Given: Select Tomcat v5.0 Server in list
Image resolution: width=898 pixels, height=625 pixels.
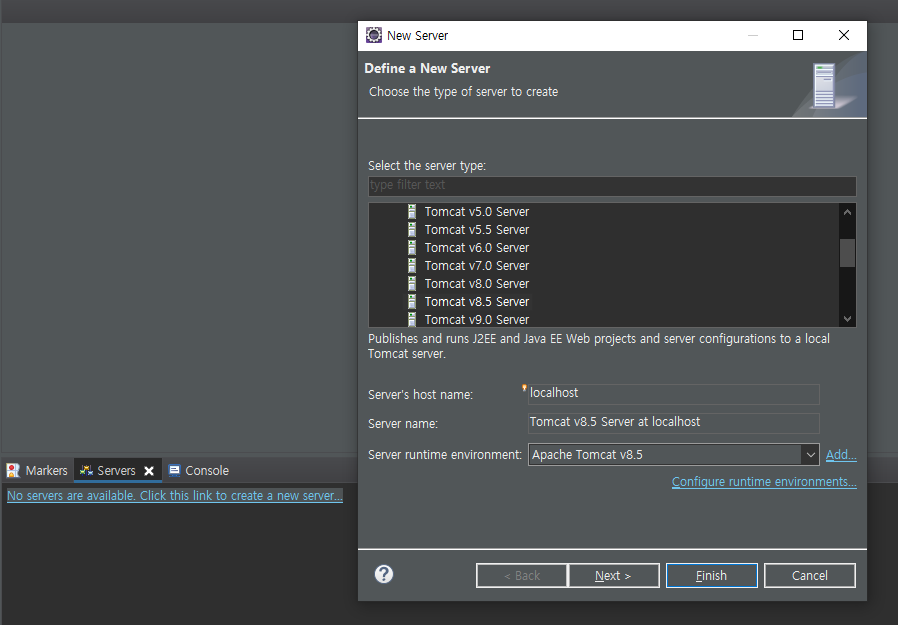Looking at the screenshot, I should click(x=476, y=211).
